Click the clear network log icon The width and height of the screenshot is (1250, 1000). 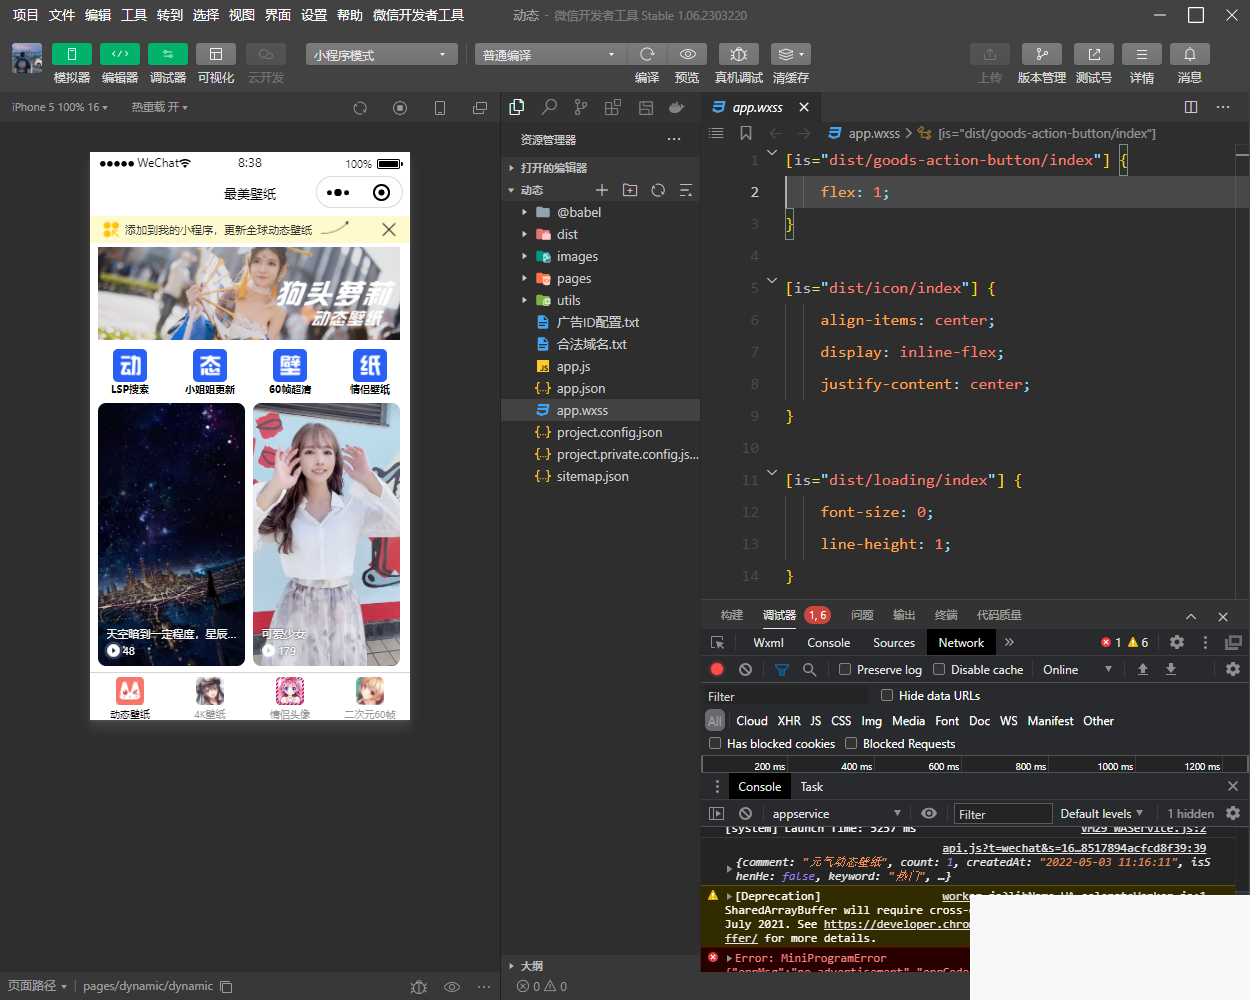coord(745,669)
